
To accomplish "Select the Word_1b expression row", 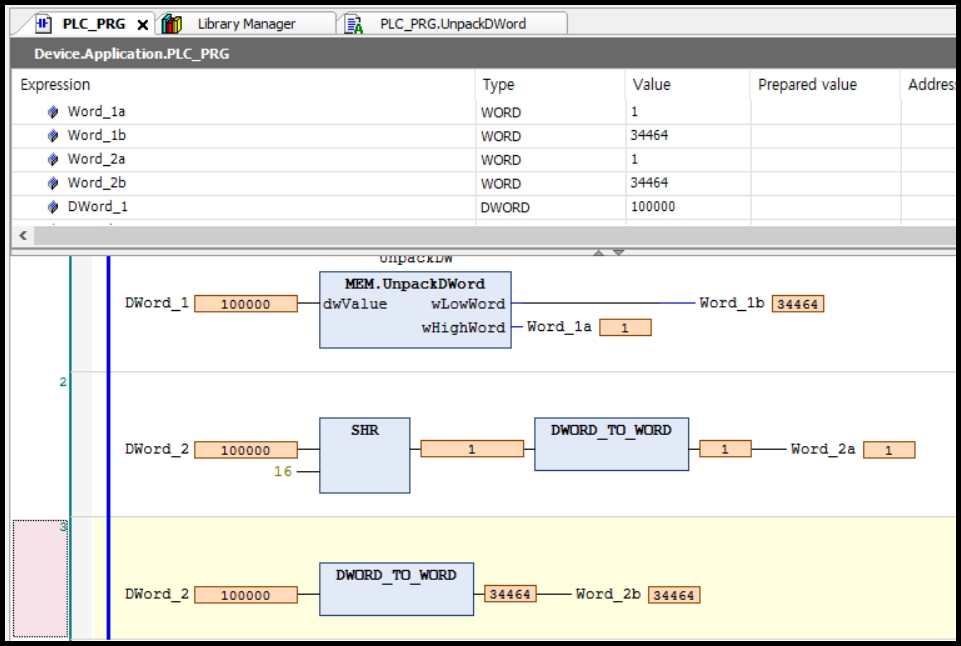I will tap(483, 135).
